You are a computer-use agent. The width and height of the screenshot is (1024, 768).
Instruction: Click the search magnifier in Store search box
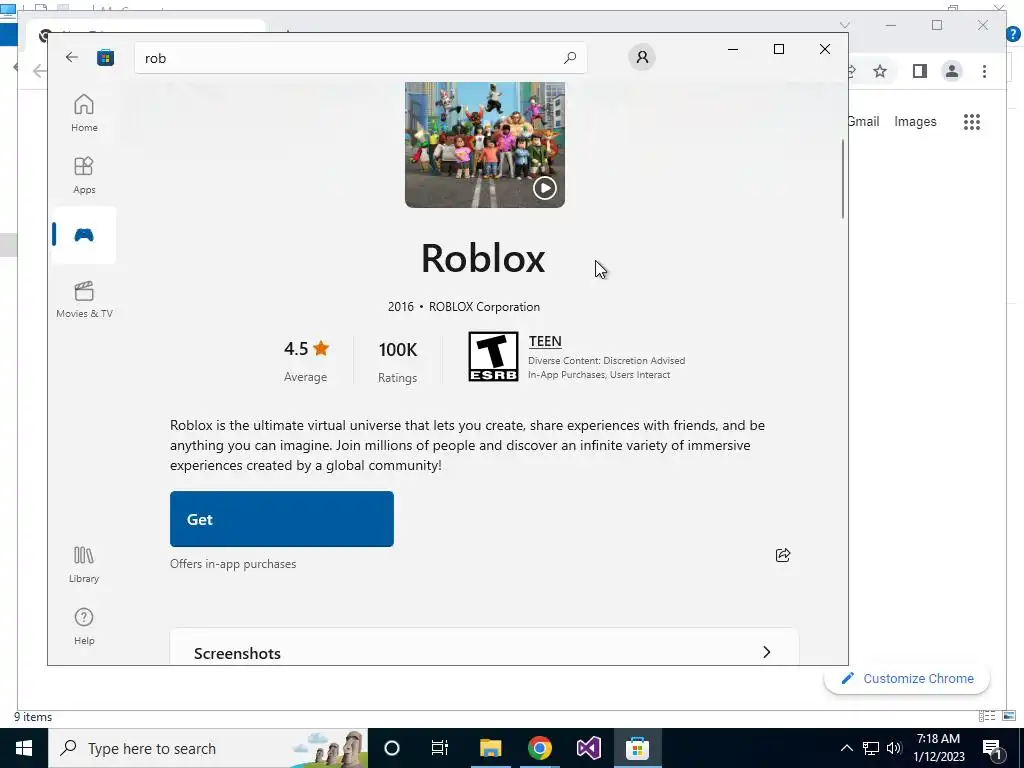click(569, 57)
